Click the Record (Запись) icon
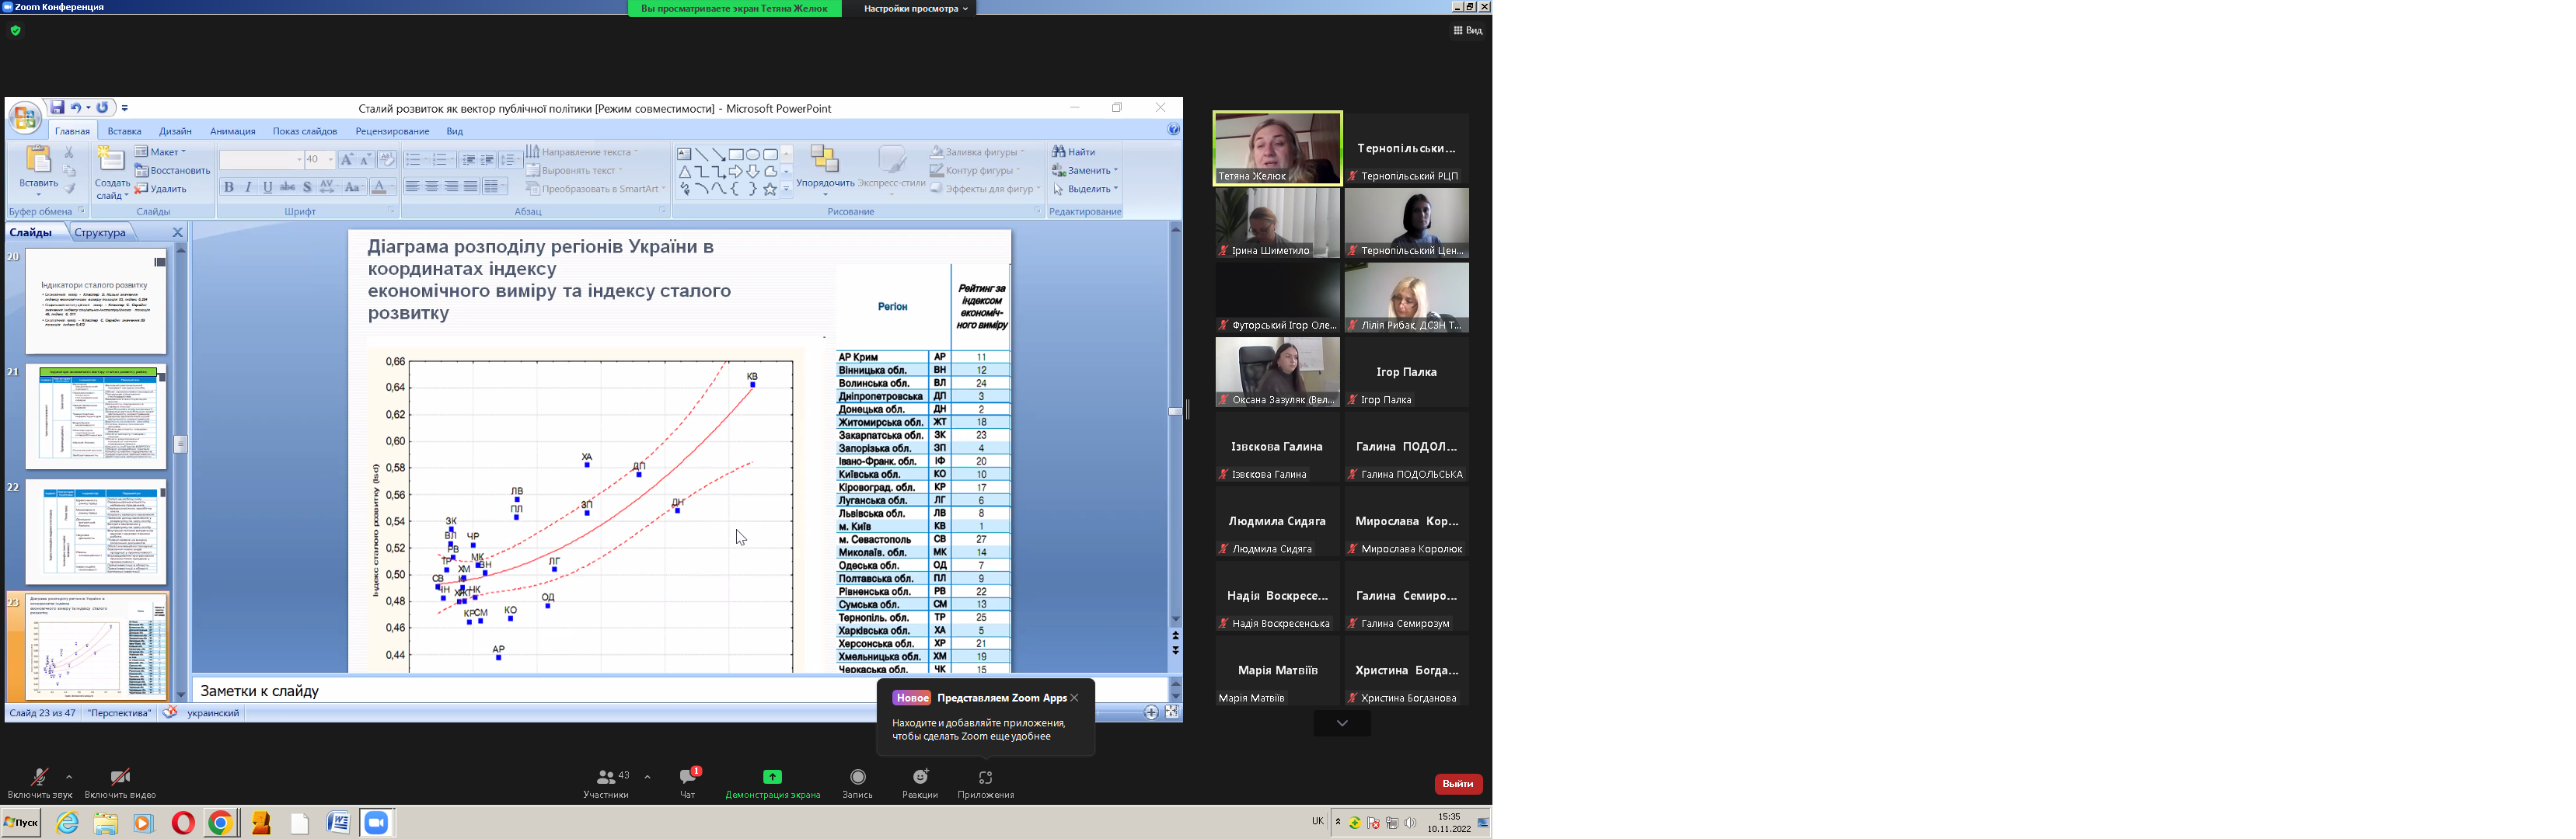 (x=857, y=777)
